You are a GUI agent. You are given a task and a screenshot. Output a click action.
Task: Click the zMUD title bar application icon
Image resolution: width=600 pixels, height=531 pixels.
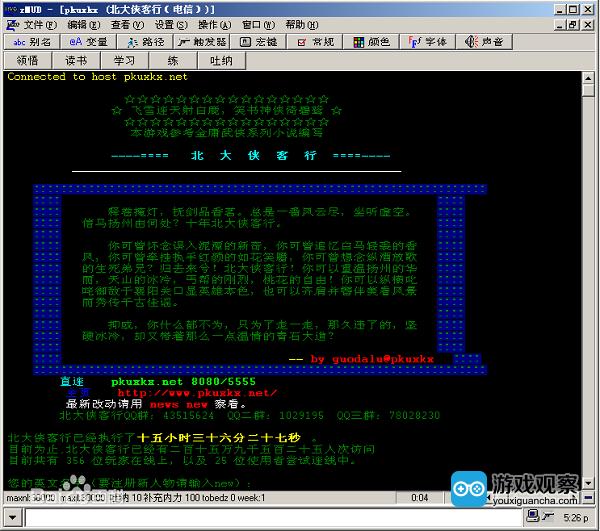(x=11, y=8)
